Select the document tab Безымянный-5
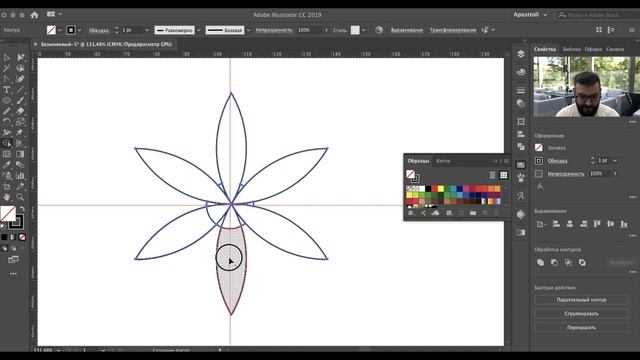640x360 pixels. pos(106,44)
